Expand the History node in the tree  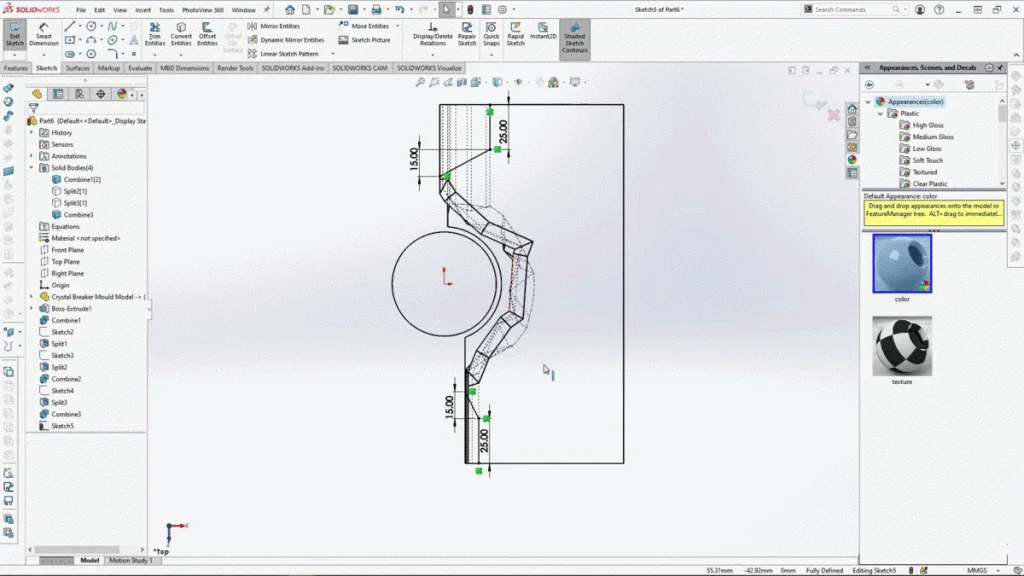[32, 133]
